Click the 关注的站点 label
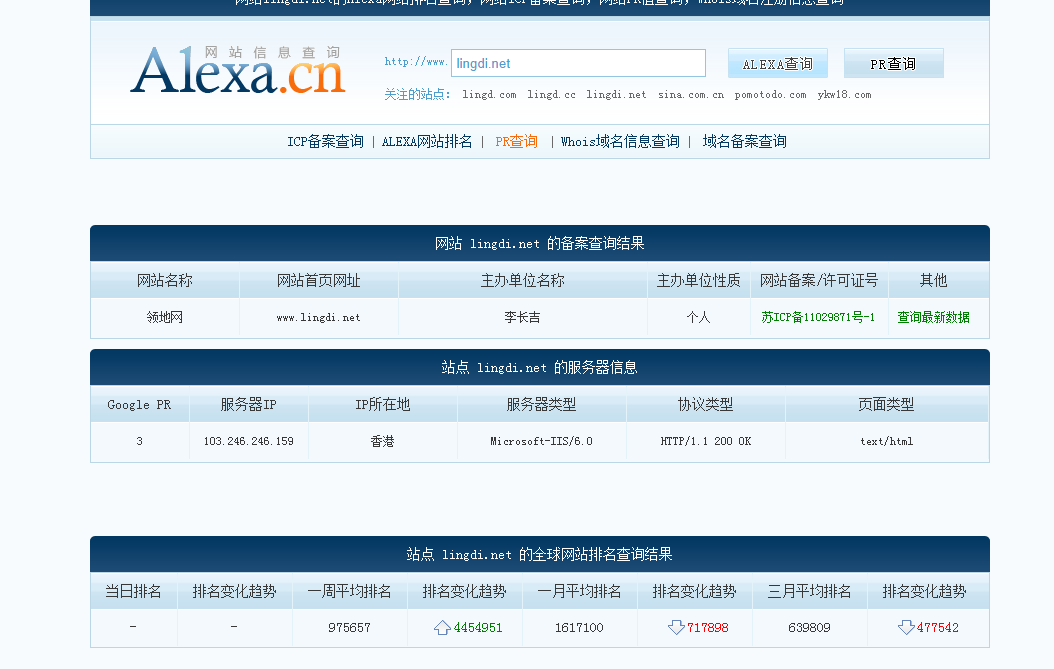The width and height of the screenshot is (1054, 669). 417,95
